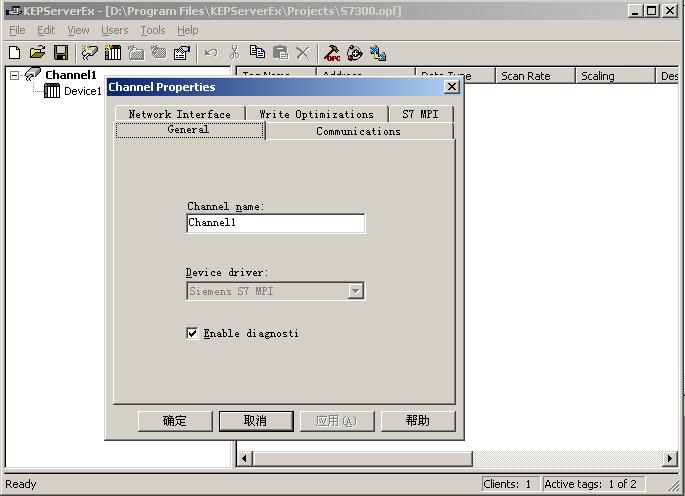
Task: Open the Device driver dropdown
Action: 356,291
